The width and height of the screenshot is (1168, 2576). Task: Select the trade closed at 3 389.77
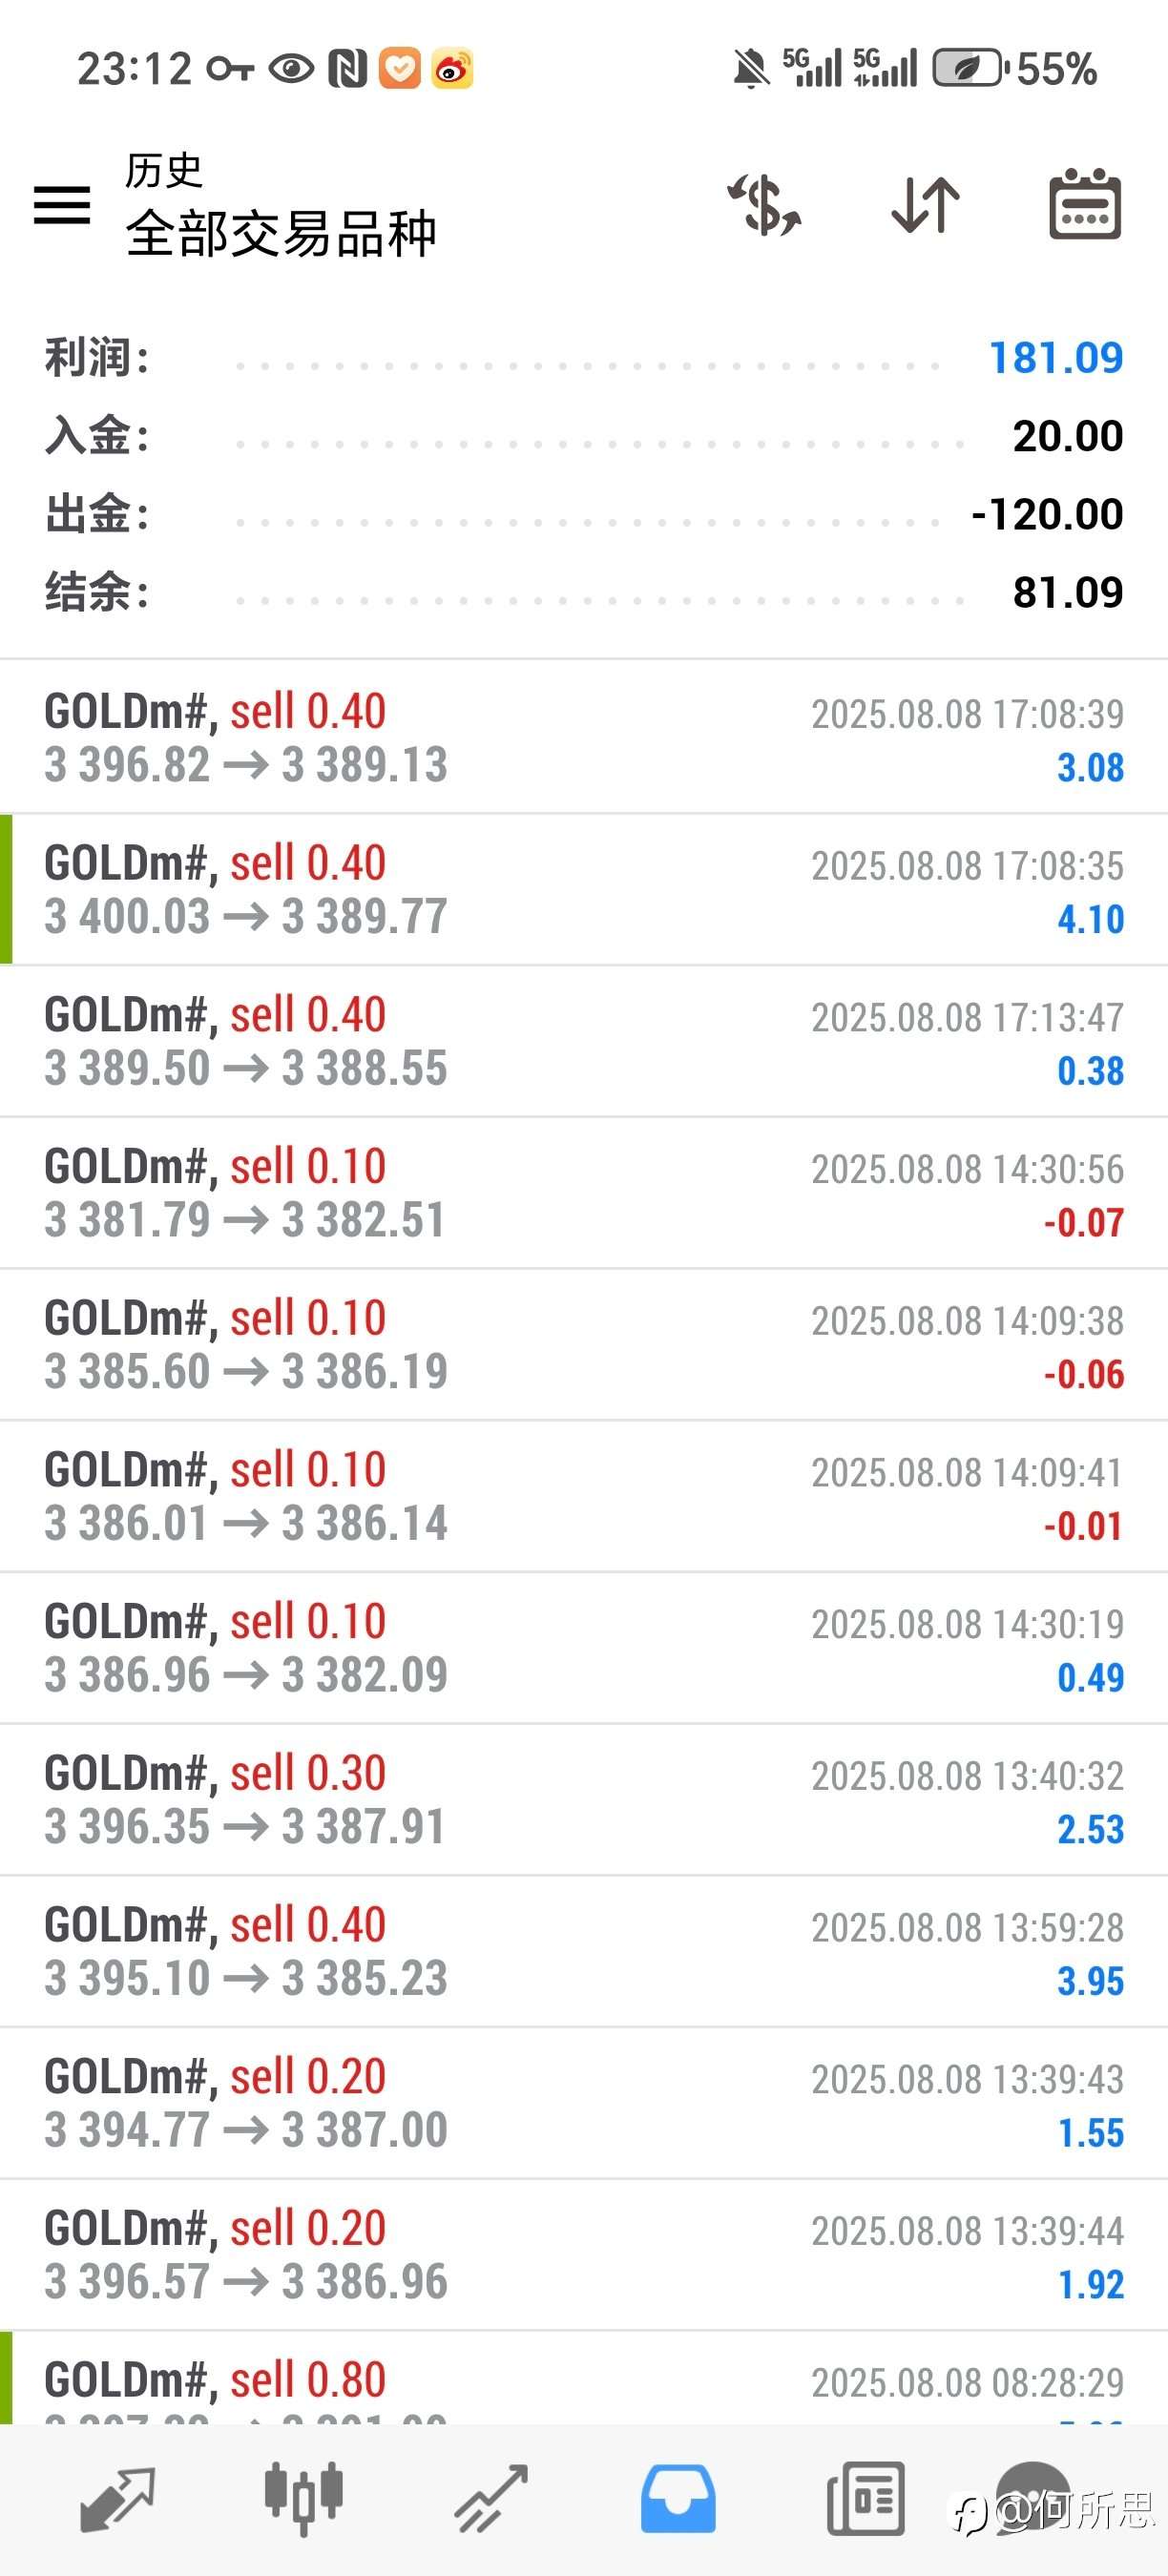[584, 889]
